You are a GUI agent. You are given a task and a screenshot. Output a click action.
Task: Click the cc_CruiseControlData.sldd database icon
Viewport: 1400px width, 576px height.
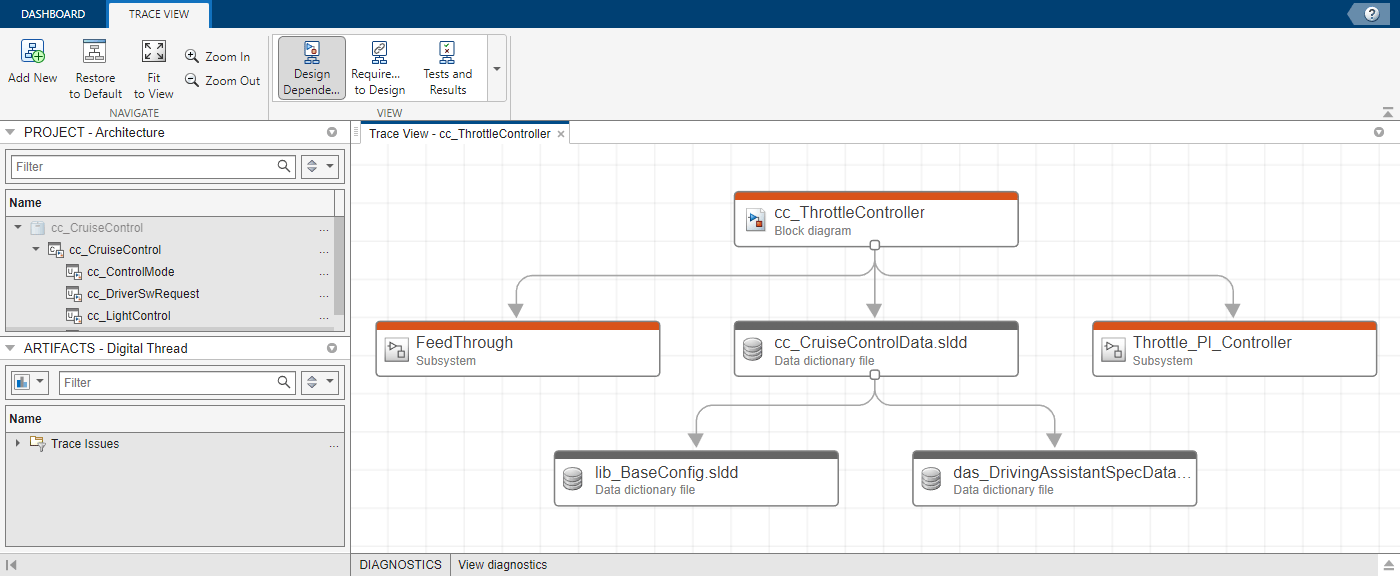click(x=755, y=350)
